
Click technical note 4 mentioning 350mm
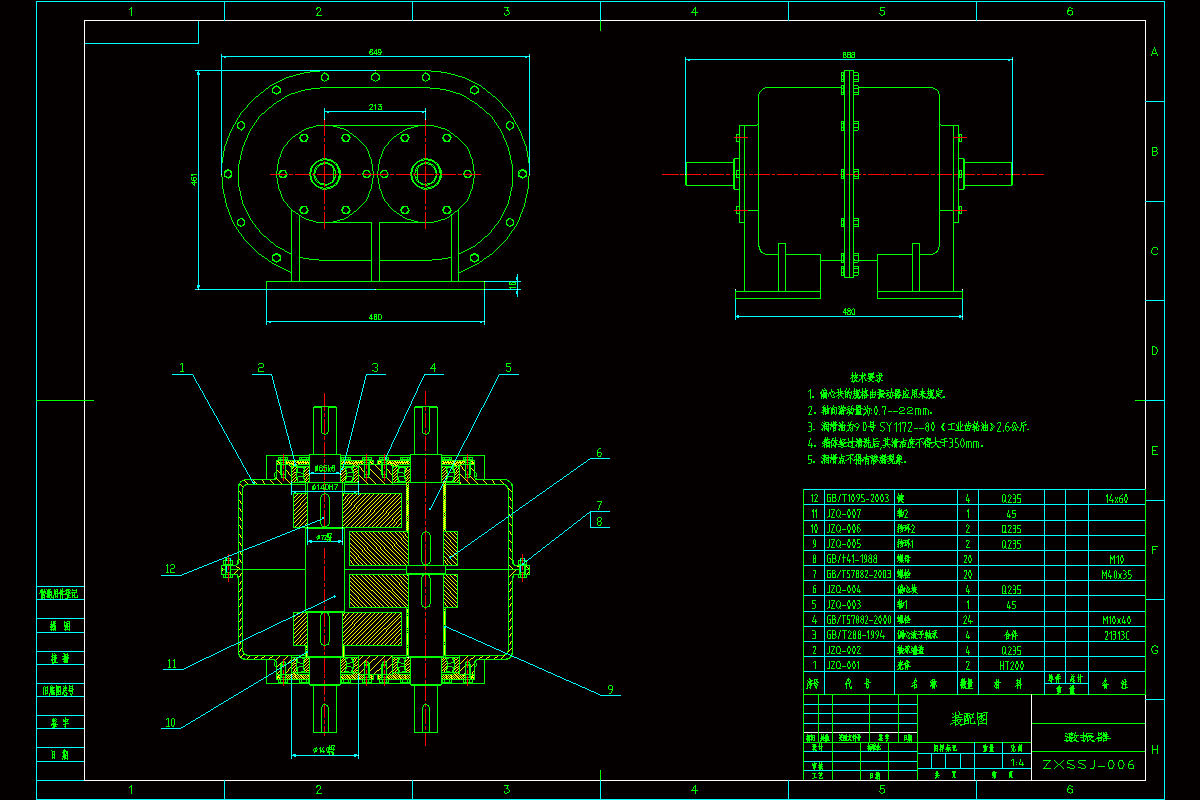click(x=896, y=442)
